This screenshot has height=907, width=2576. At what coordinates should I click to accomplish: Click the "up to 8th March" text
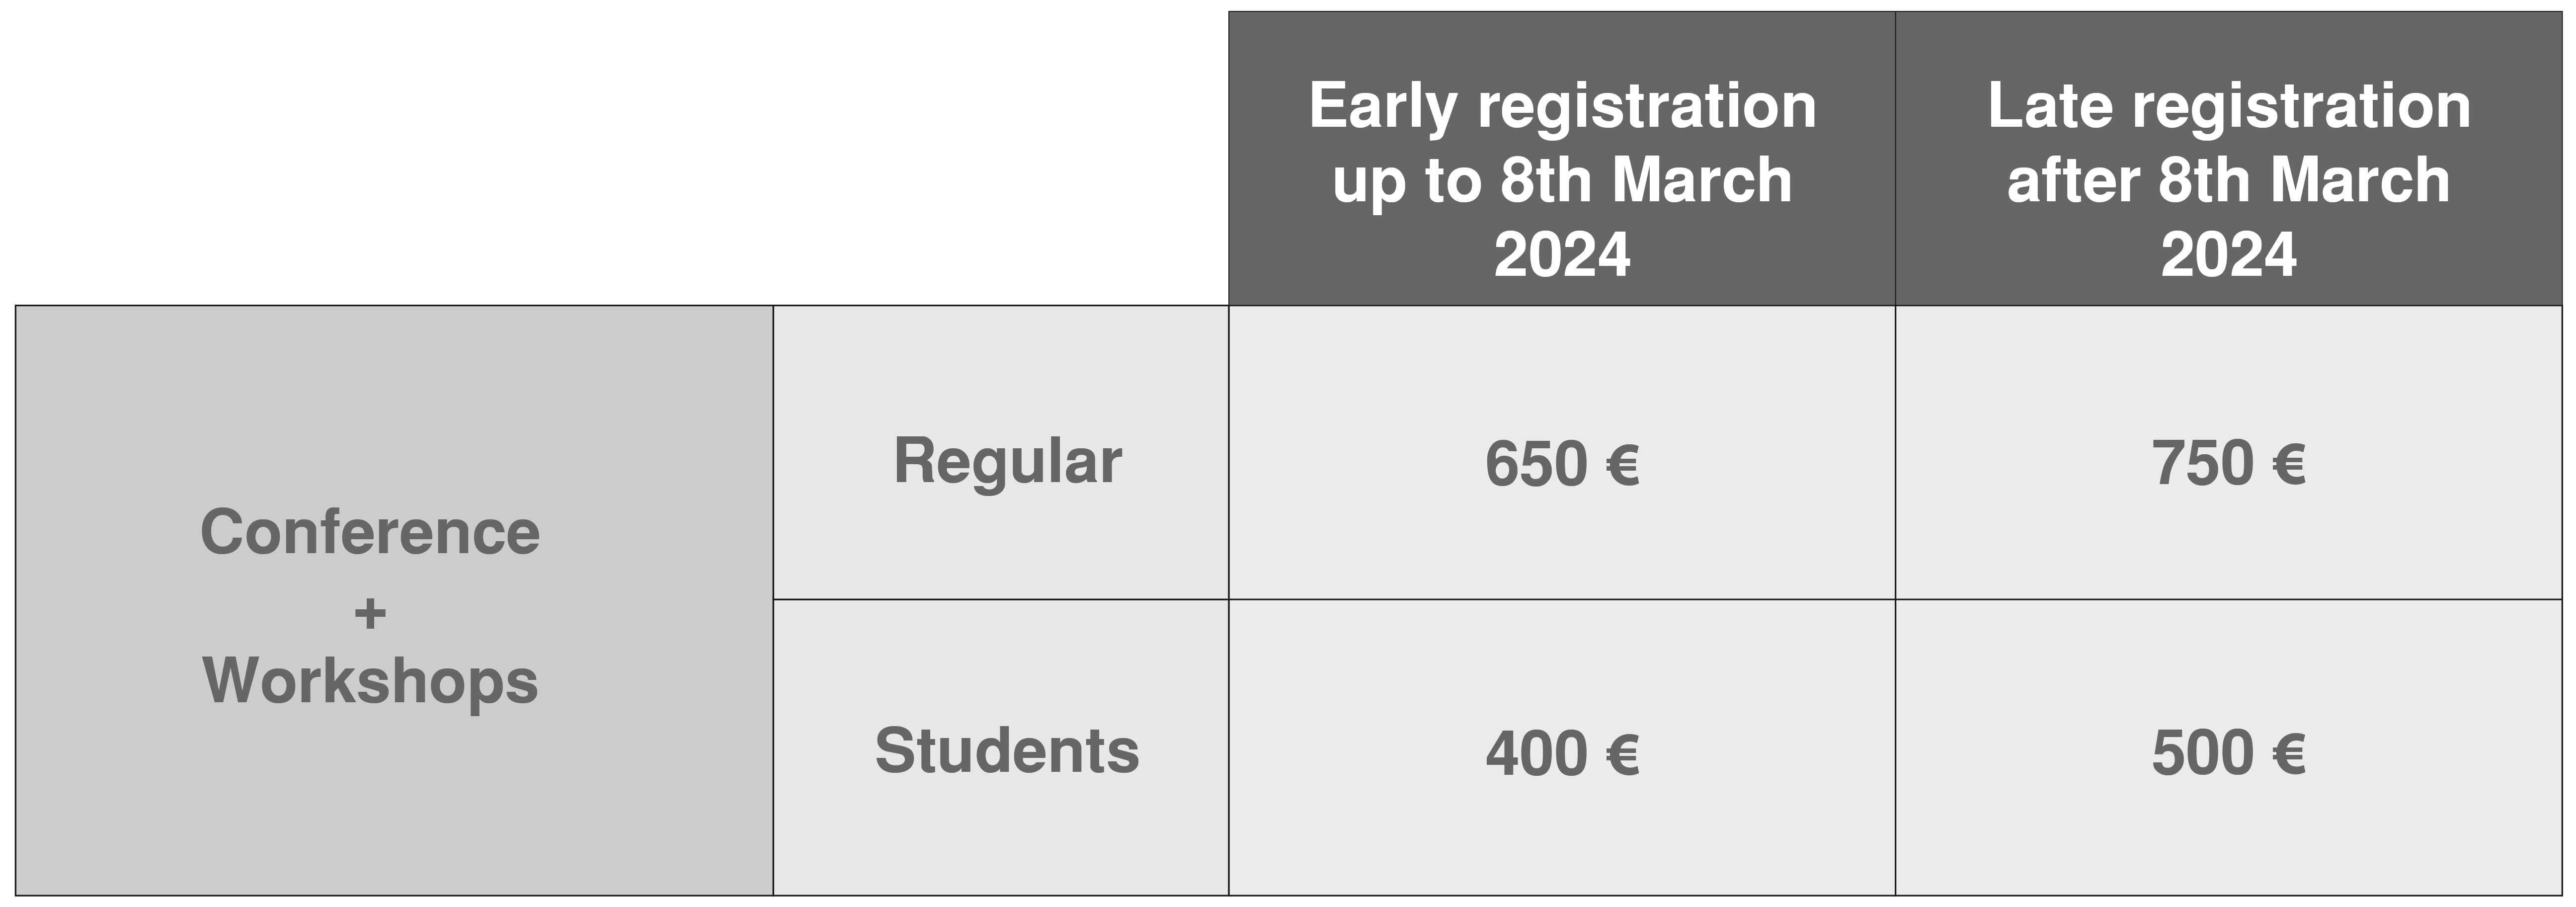pyautogui.click(x=1561, y=181)
